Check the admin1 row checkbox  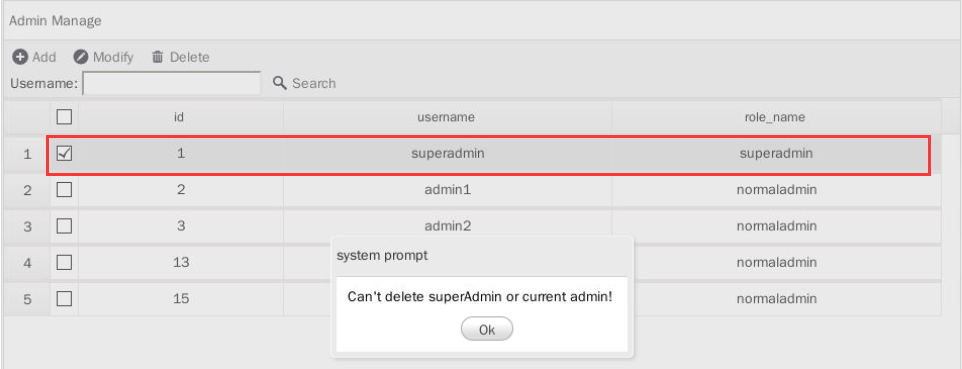64,190
